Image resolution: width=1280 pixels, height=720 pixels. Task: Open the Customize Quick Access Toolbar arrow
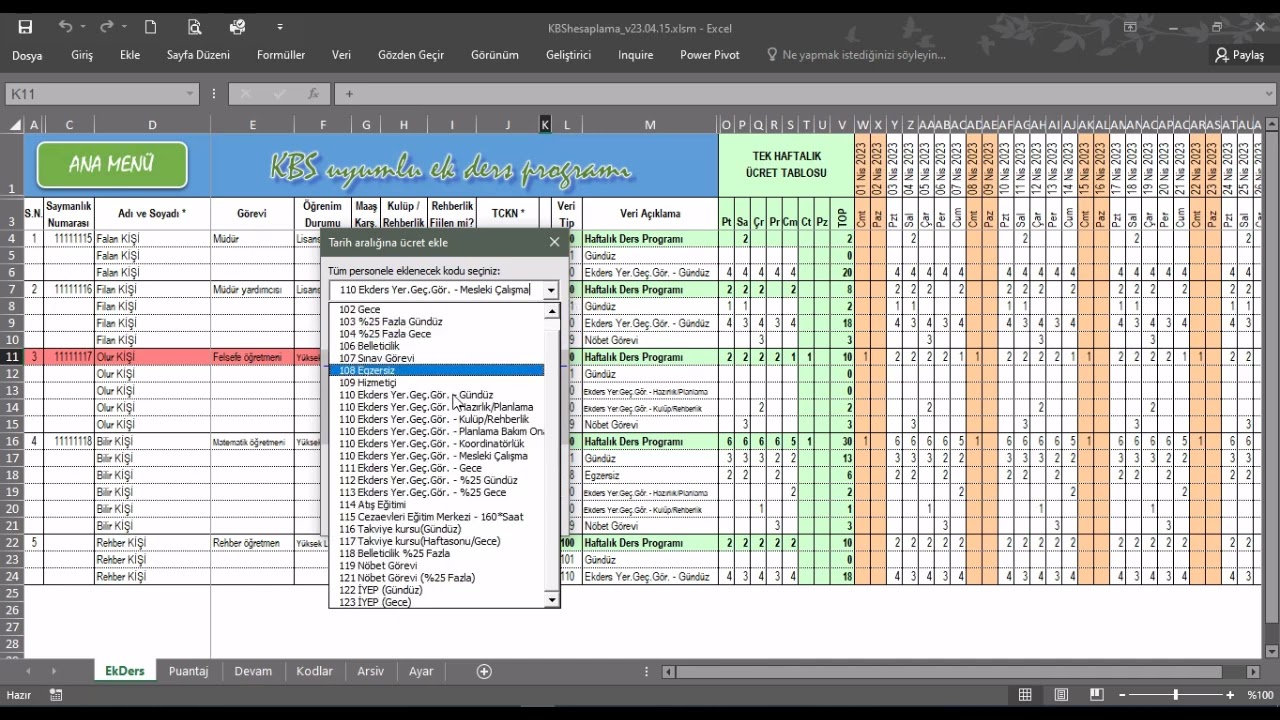279,27
